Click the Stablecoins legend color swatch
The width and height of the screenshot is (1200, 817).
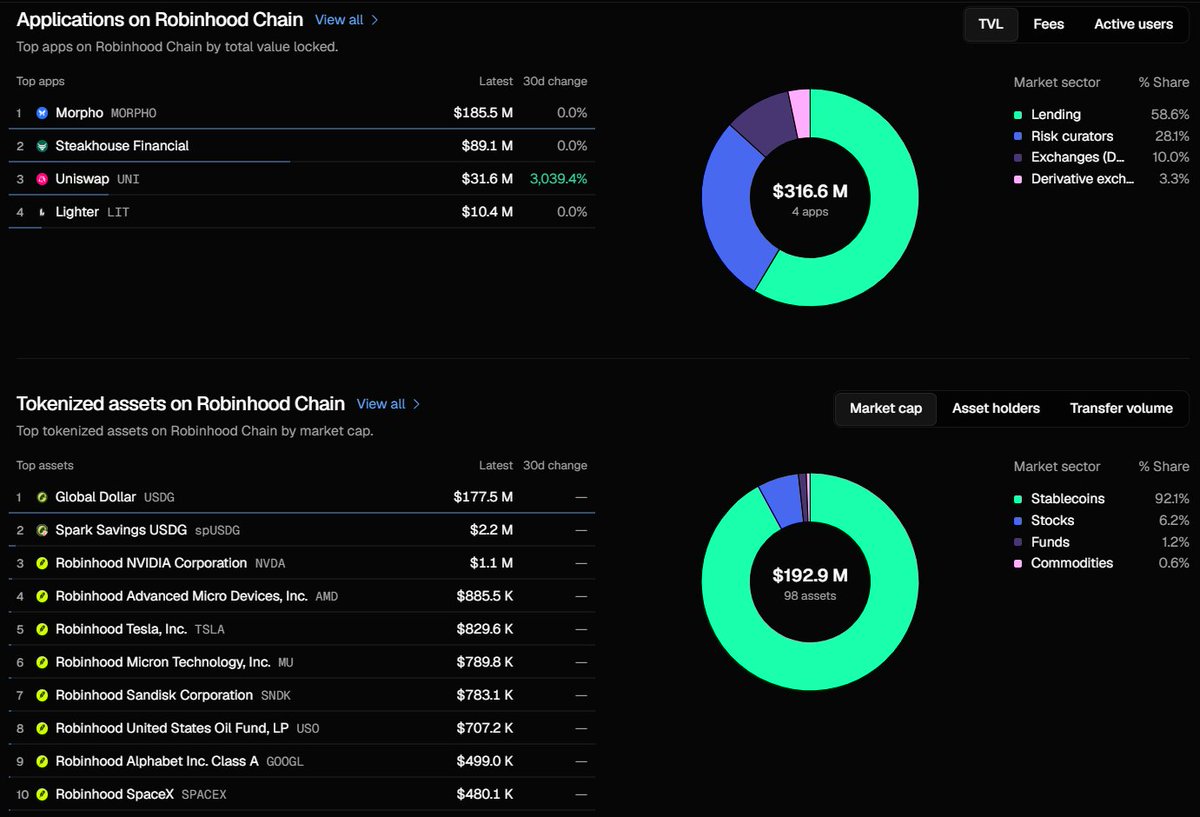[1018, 499]
